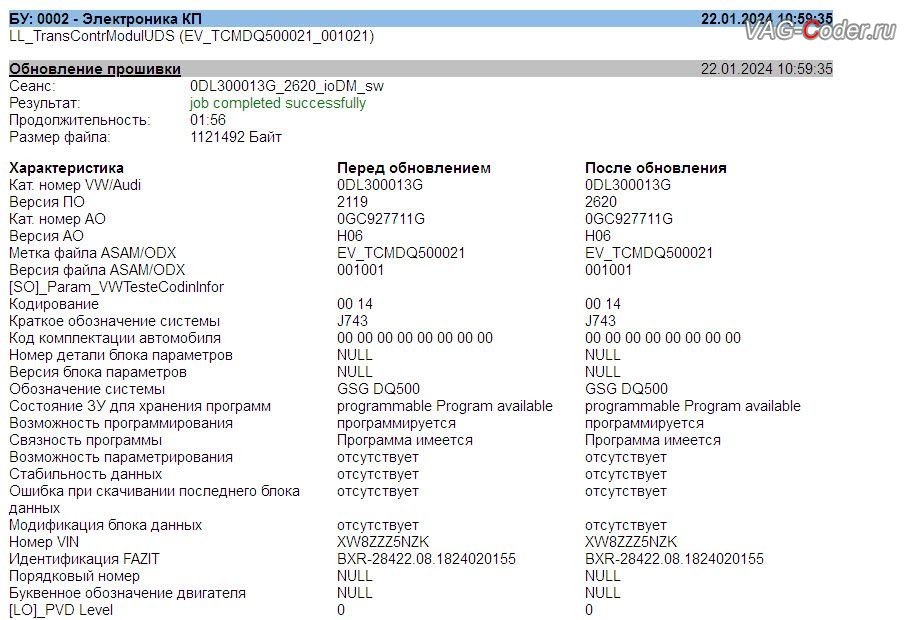
Task: Click the "Кат. номер VW/Audi" row label
Action: 75,185
